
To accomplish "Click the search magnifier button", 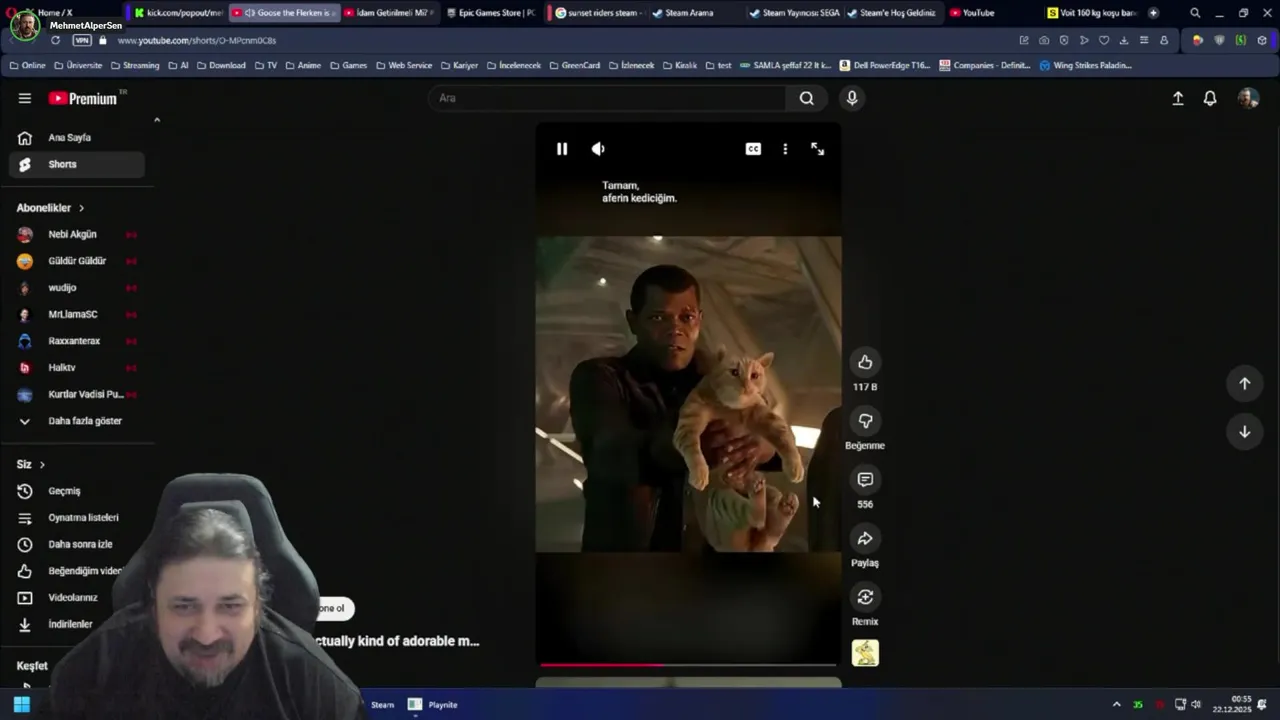I will [807, 98].
